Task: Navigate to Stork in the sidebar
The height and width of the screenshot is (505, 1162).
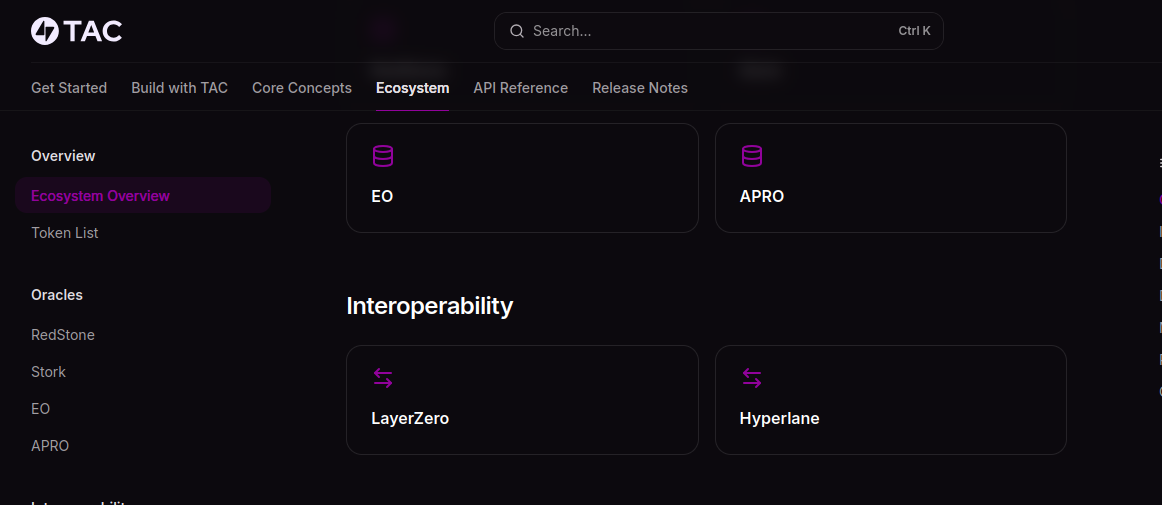Action: [48, 372]
